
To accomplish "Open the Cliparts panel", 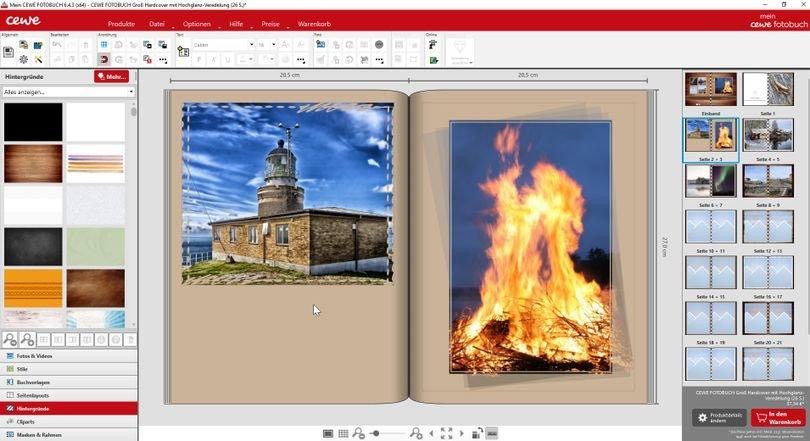I will 69,421.
